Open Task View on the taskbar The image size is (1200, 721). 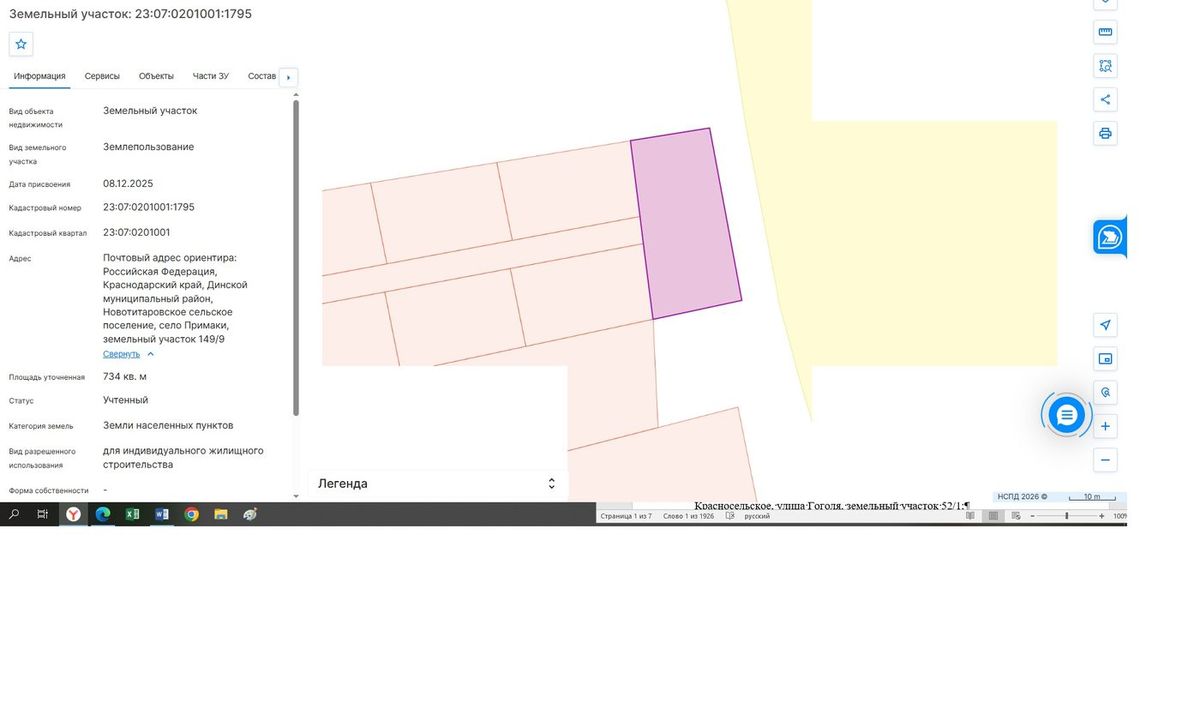coord(43,514)
